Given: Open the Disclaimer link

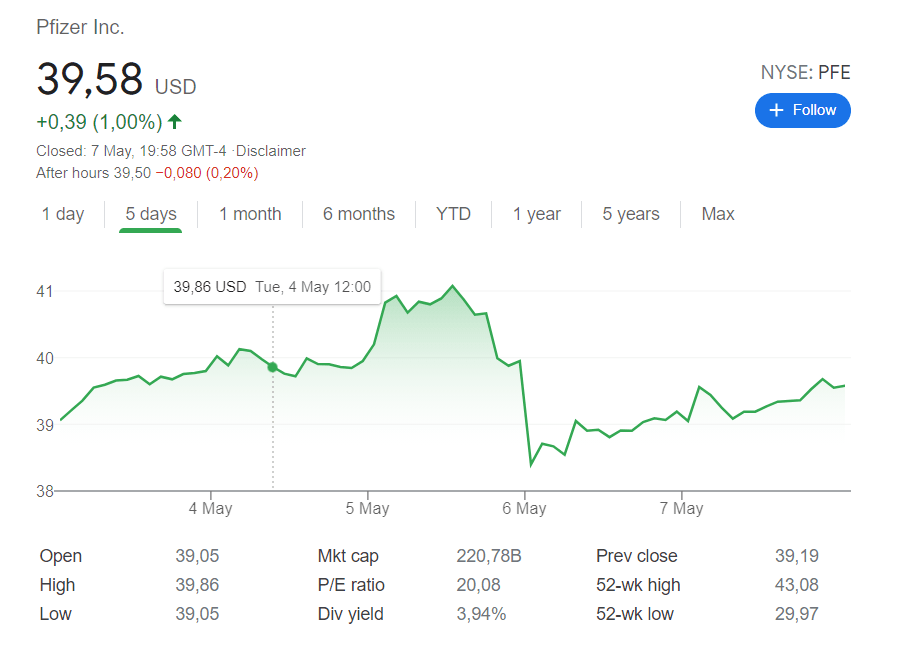Looking at the screenshot, I should click(x=270, y=151).
